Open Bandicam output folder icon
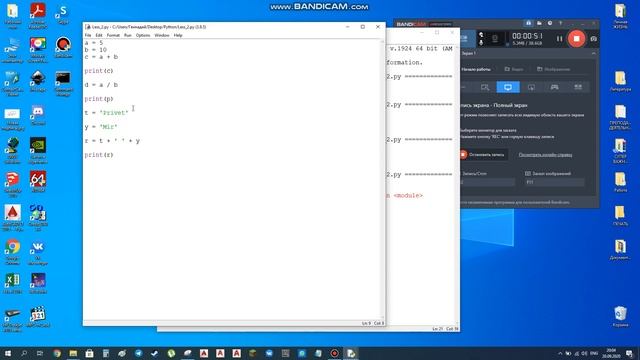 (539, 23)
